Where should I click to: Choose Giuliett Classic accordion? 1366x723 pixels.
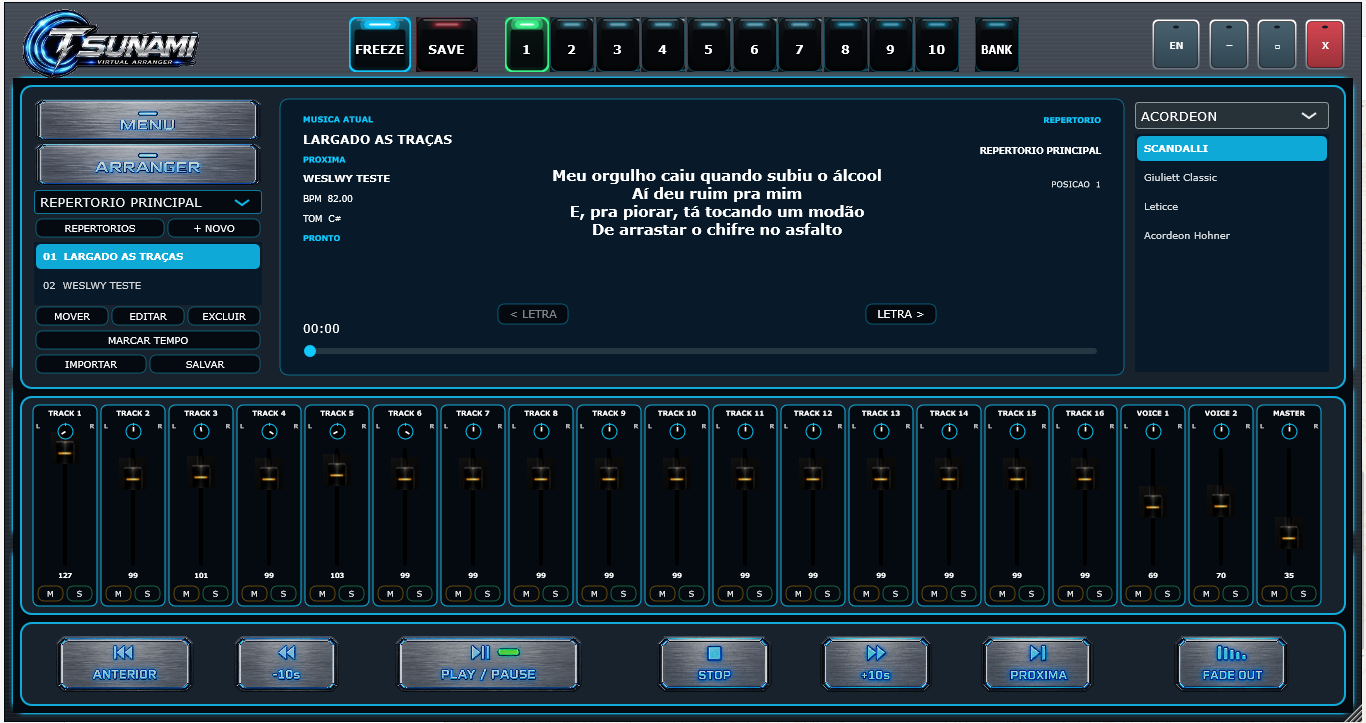tap(1232, 177)
